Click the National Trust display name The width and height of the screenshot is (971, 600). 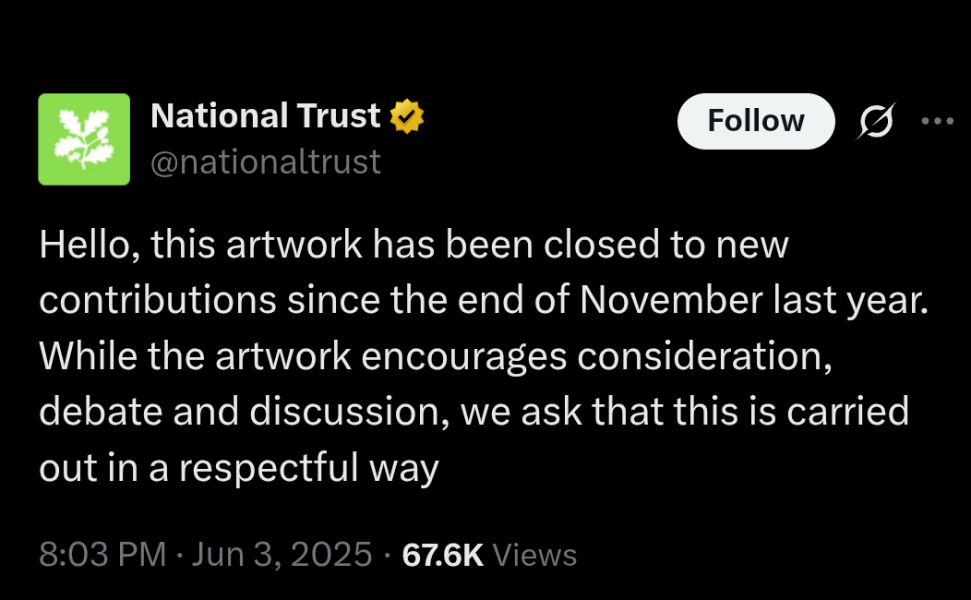click(x=263, y=115)
